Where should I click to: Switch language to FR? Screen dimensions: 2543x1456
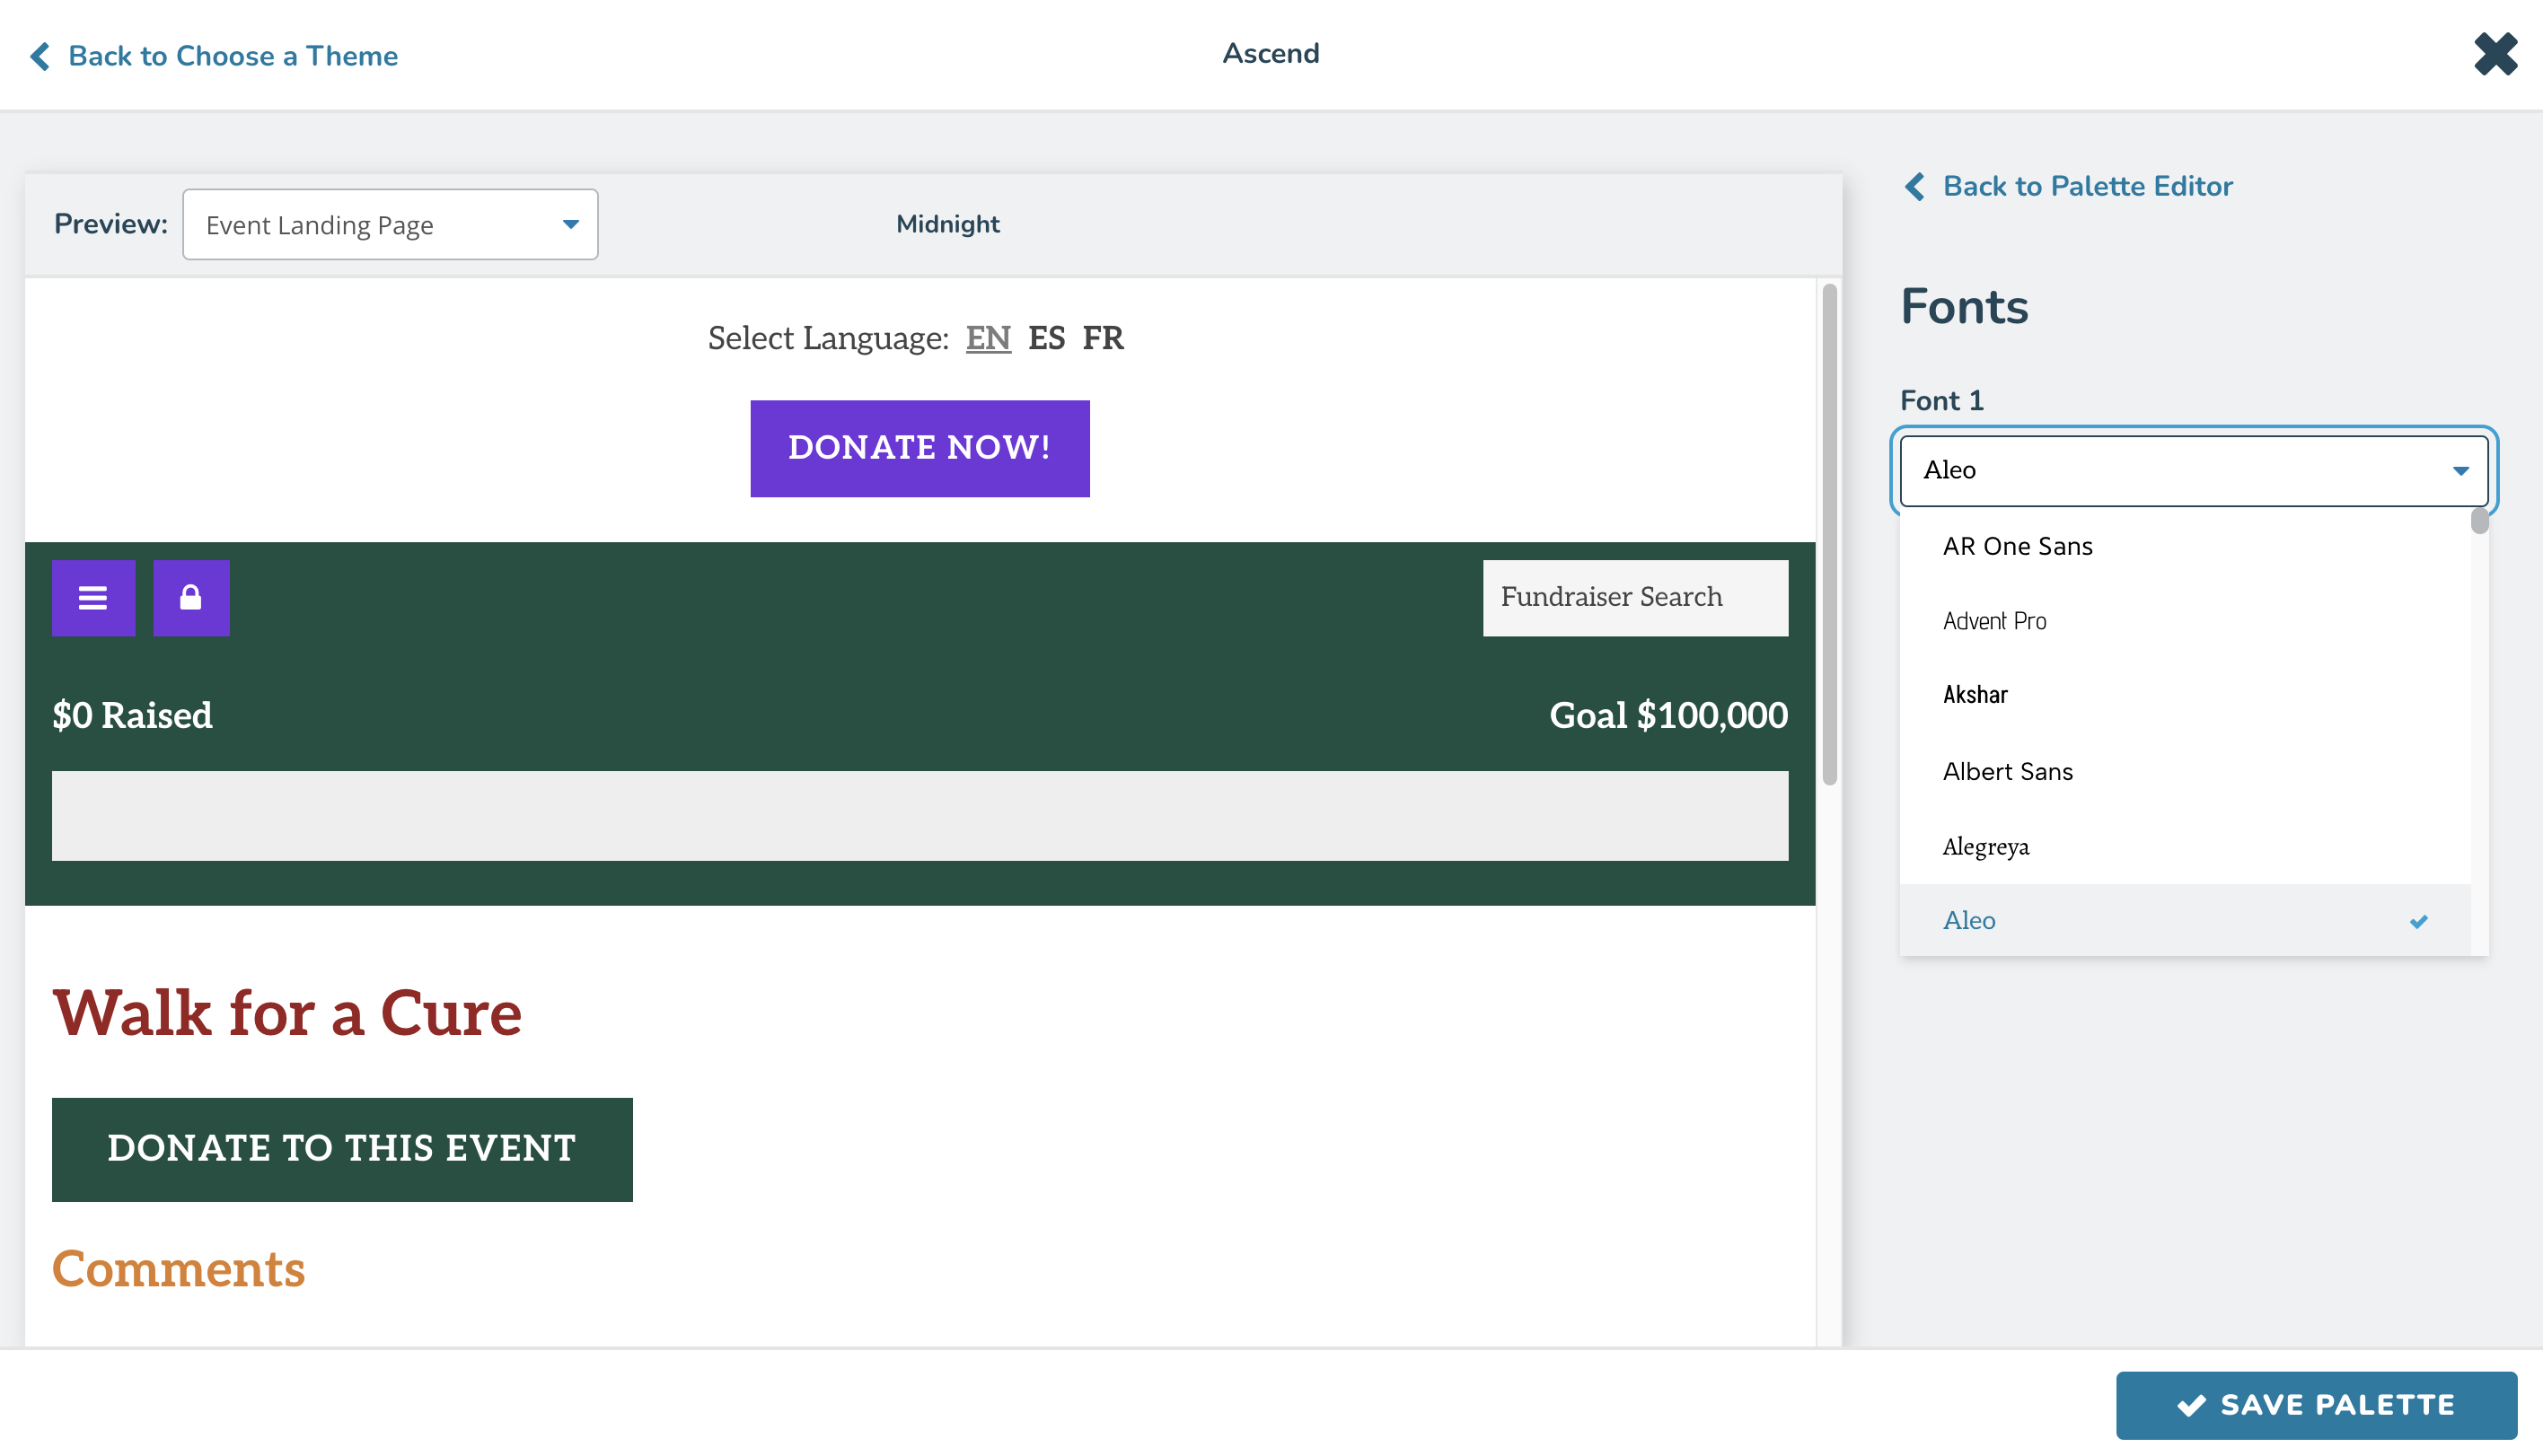click(x=1103, y=338)
